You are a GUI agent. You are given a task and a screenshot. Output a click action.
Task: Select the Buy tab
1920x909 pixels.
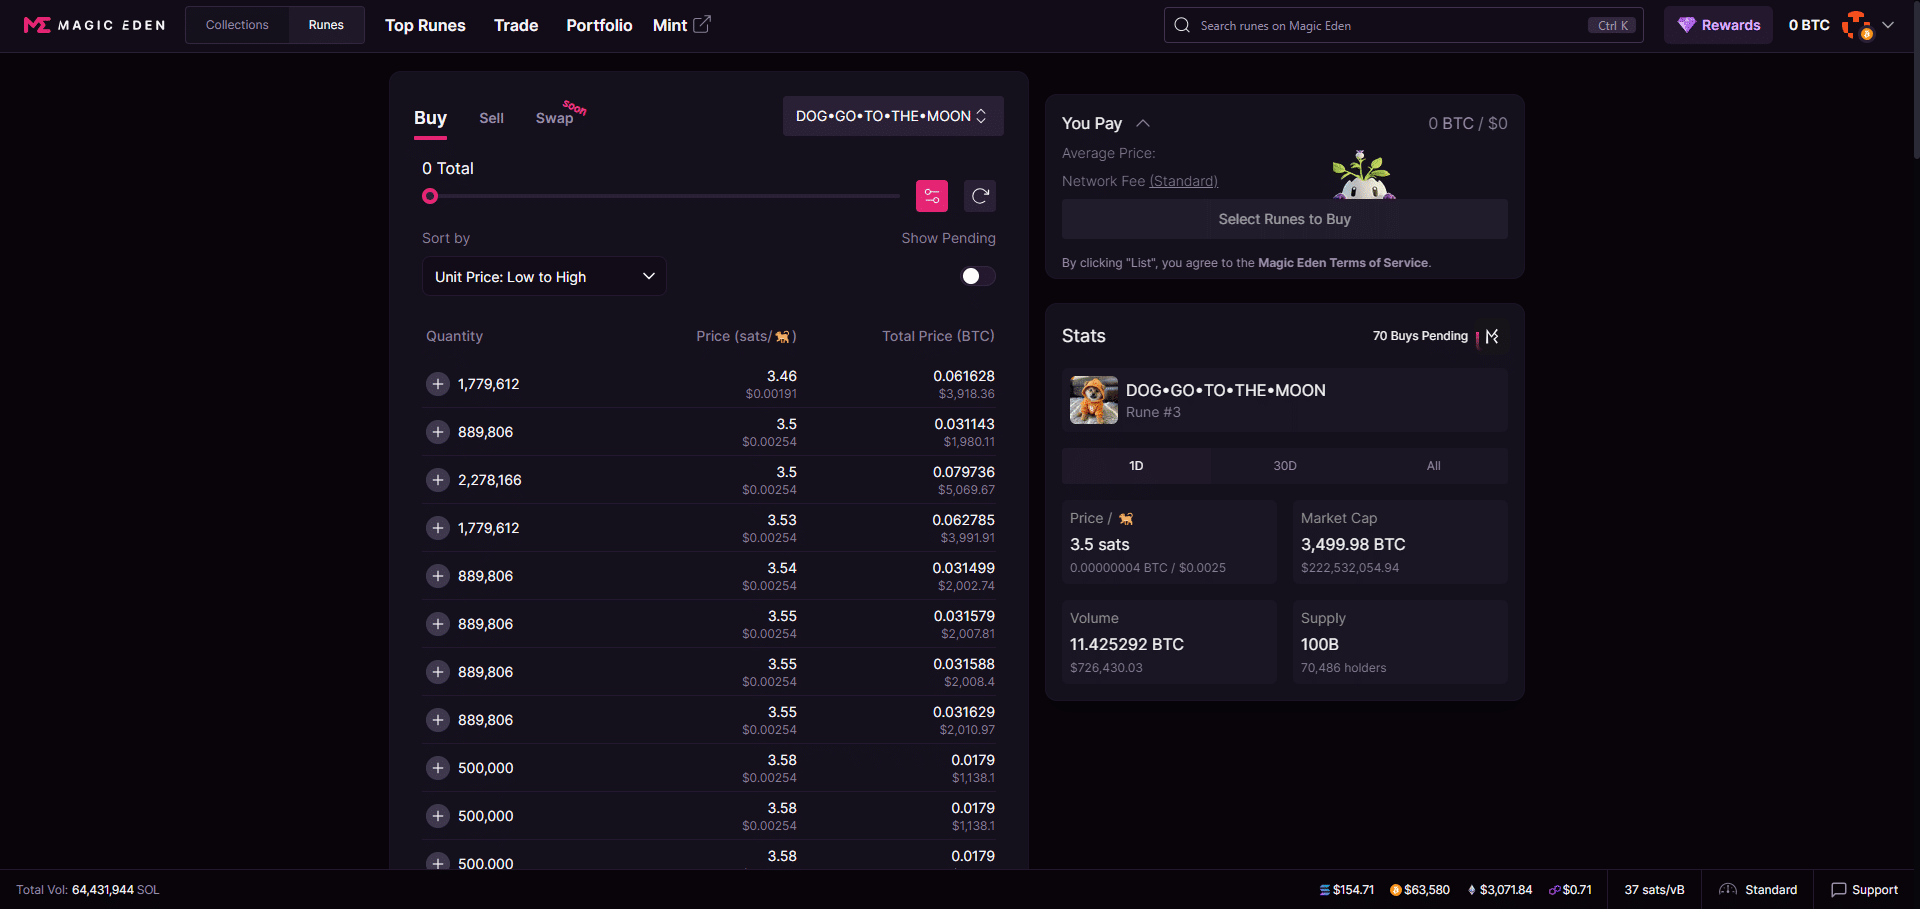click(x=430, y=118)
